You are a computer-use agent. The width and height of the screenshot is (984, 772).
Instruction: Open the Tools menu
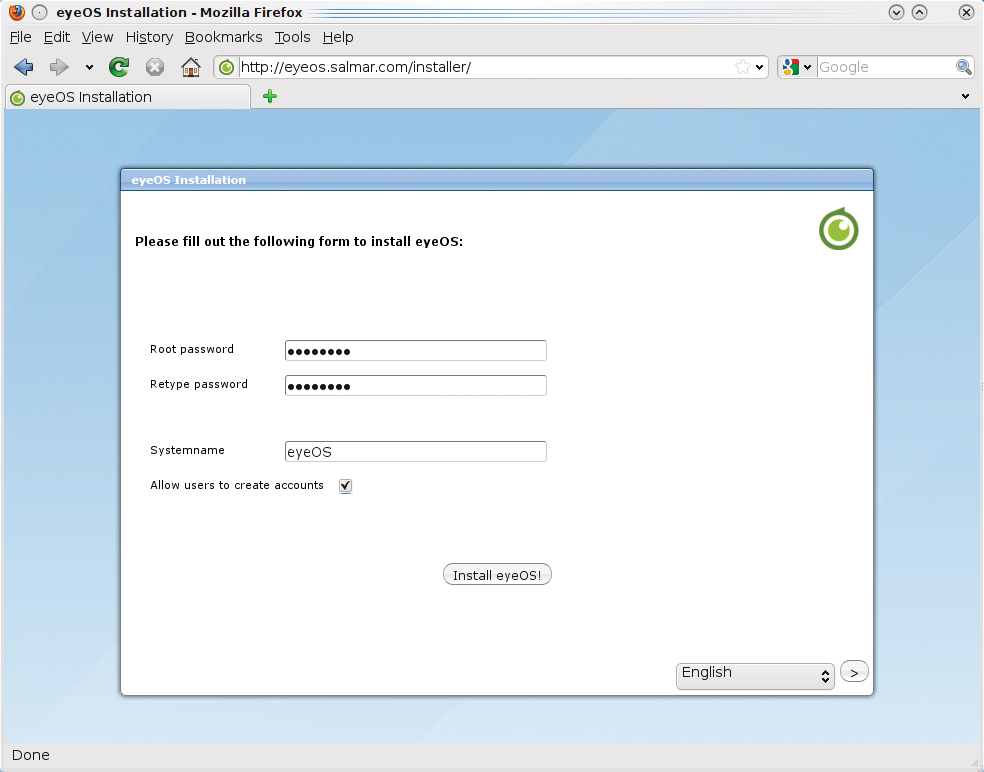(292, 37)
